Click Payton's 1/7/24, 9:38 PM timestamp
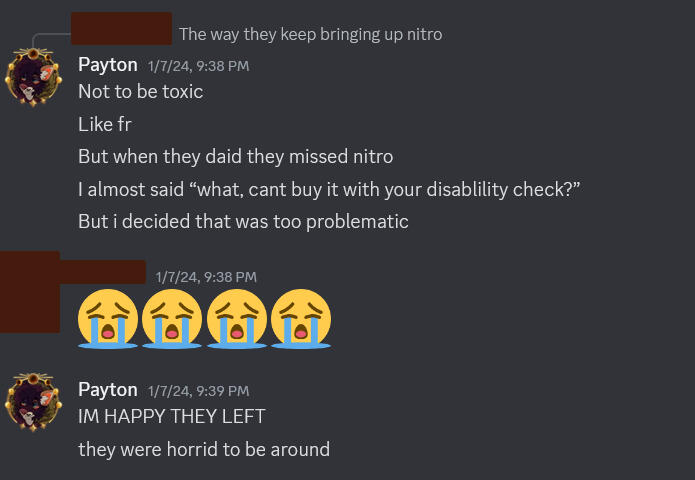The image size is (695, 480). coord(199,66)
